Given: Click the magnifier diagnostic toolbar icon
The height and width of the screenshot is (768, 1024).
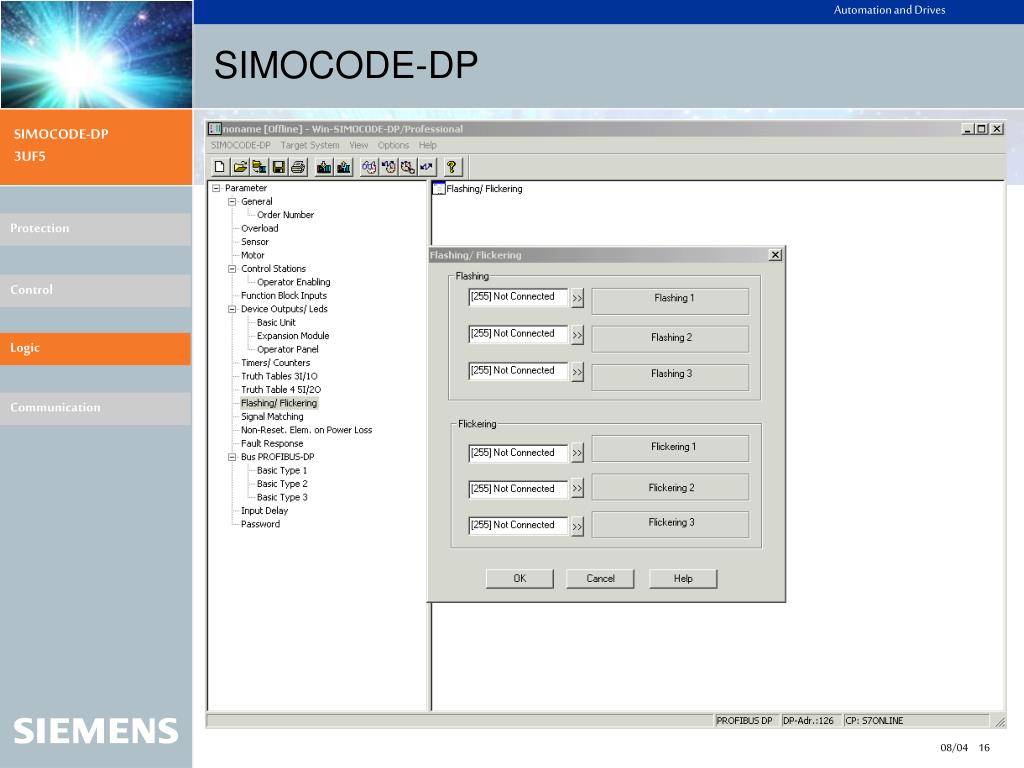Looking at the screenshot, I should point(408,167).
